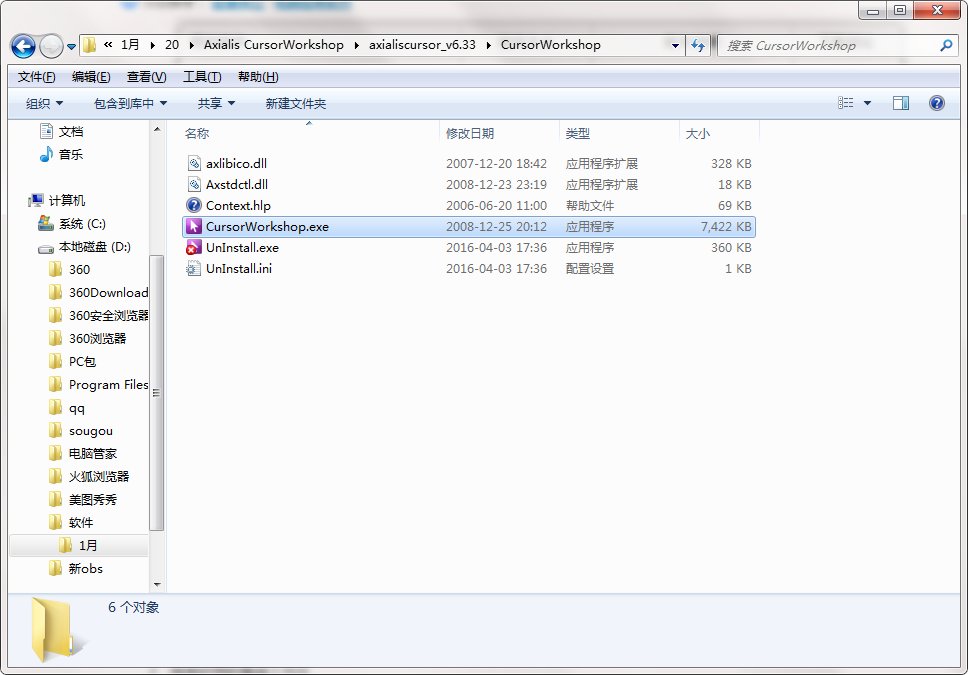
Task: Select the UnInstall.exe icon
Action: tap(194, 247)
